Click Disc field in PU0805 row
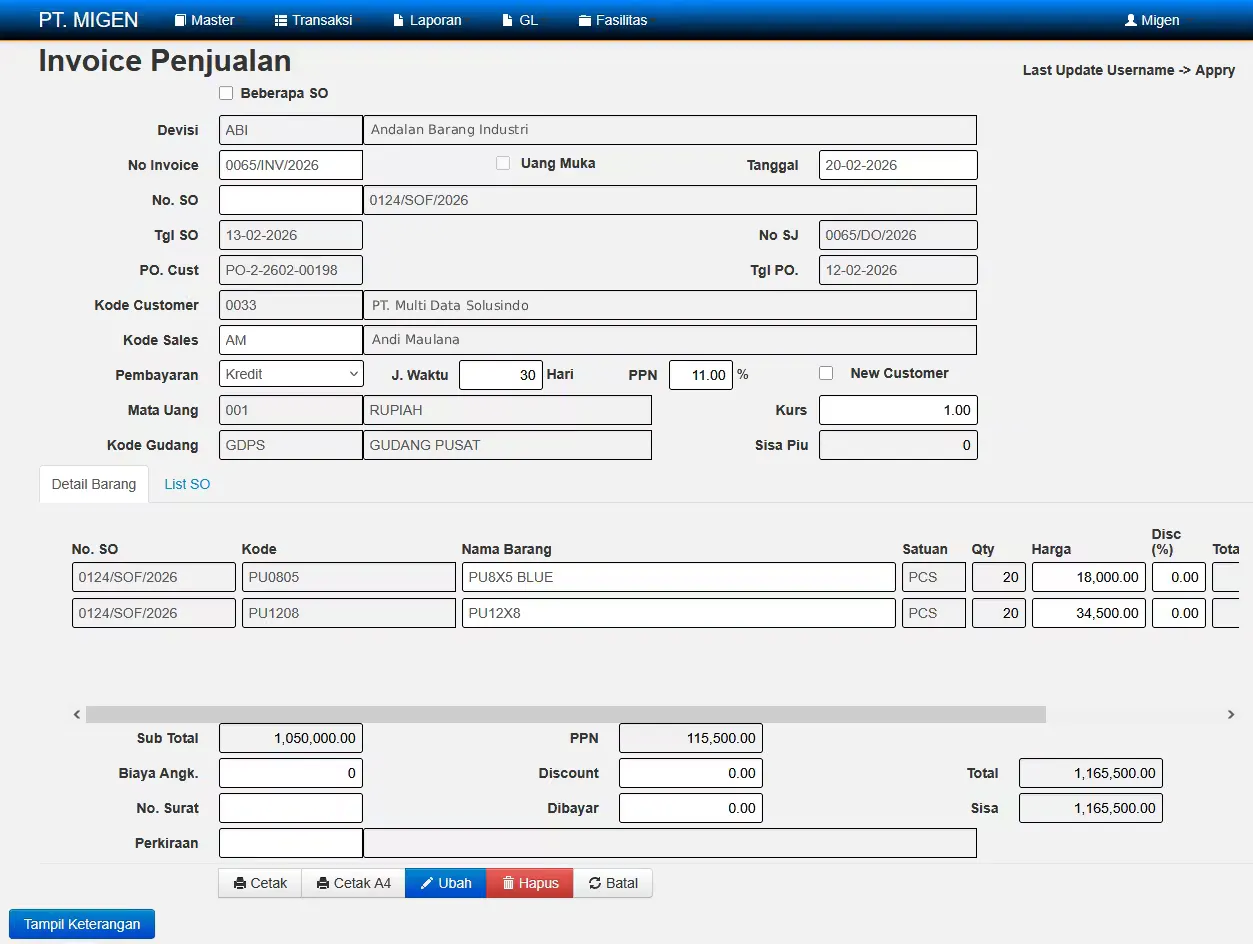Image resolution: width=1253 pixels, height=944 pixels. click(1179, 577)
